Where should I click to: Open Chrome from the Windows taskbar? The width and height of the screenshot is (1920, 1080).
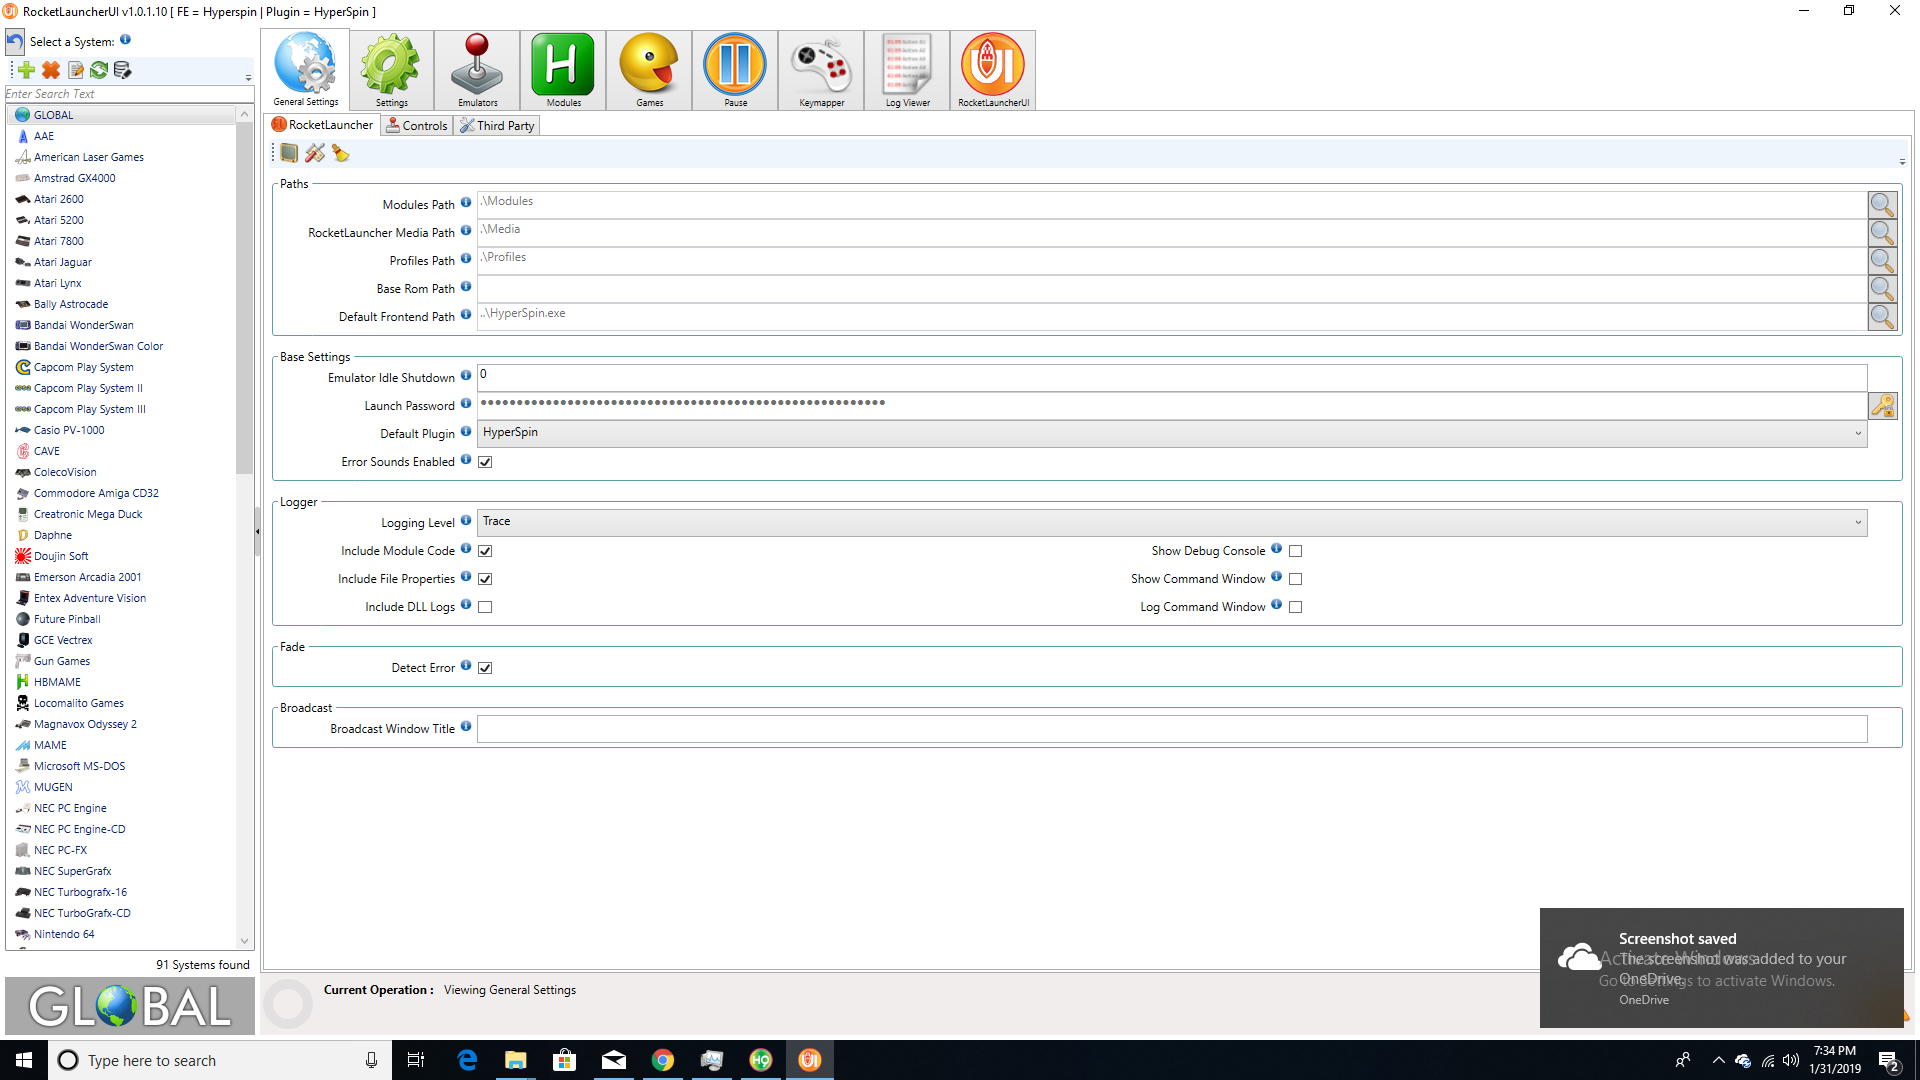click(662, 1060)
